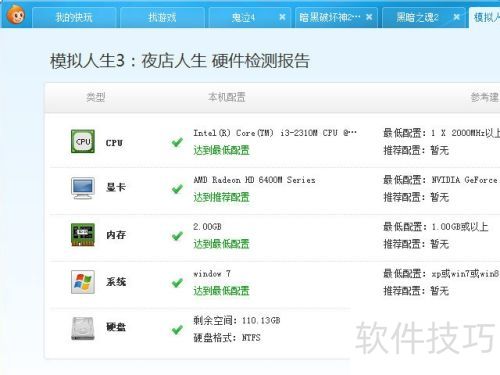Image resolution: width=500 pixels, height=375 pixels.
Task: Click 推荐配置: 暂无 in 内存 row
Action: 416,244
